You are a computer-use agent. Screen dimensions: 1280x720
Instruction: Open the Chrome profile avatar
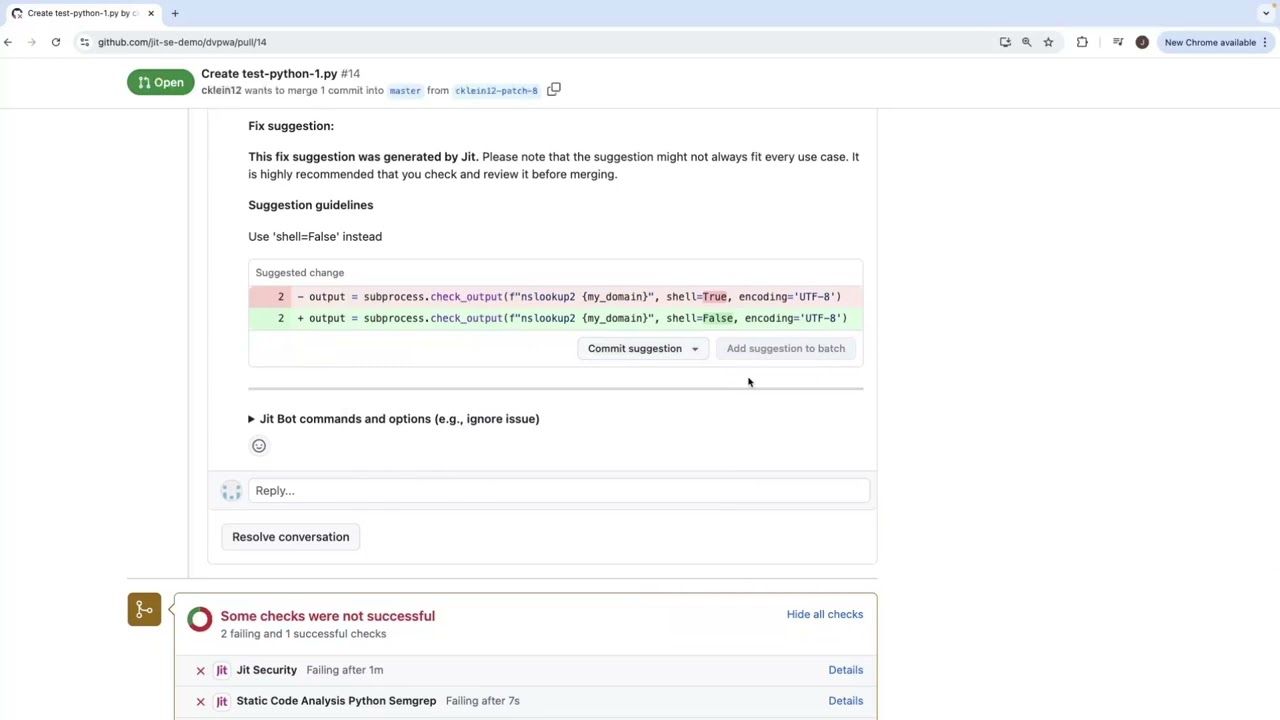[x=1142, y=42]
